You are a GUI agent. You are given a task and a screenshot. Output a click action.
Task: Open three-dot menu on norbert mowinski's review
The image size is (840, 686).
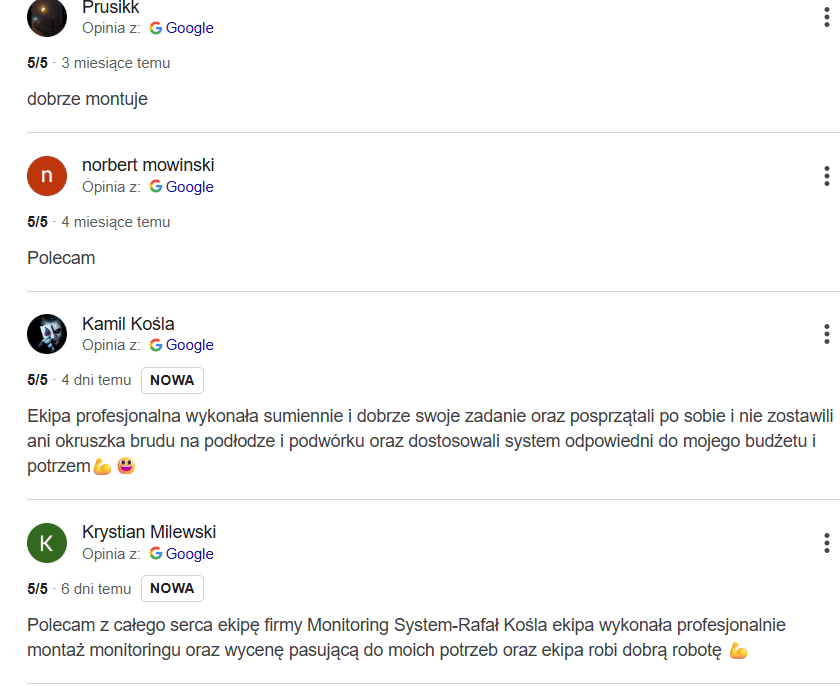[826, 176]
